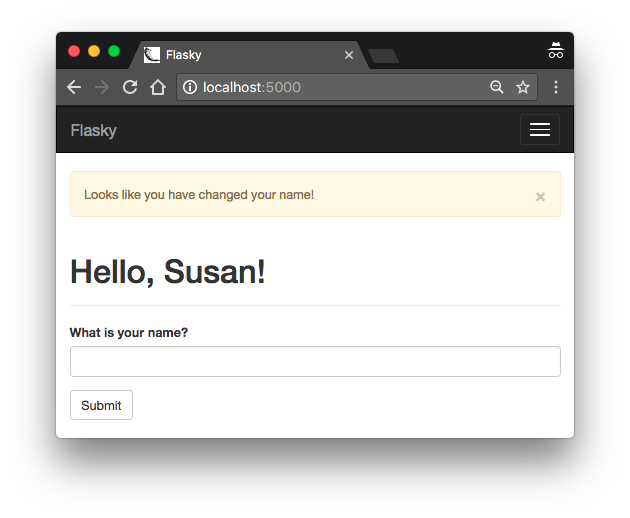Screen dimensions: 630x518
Task: Close the Flasky browser tab
Action: [x=349, y=55]
